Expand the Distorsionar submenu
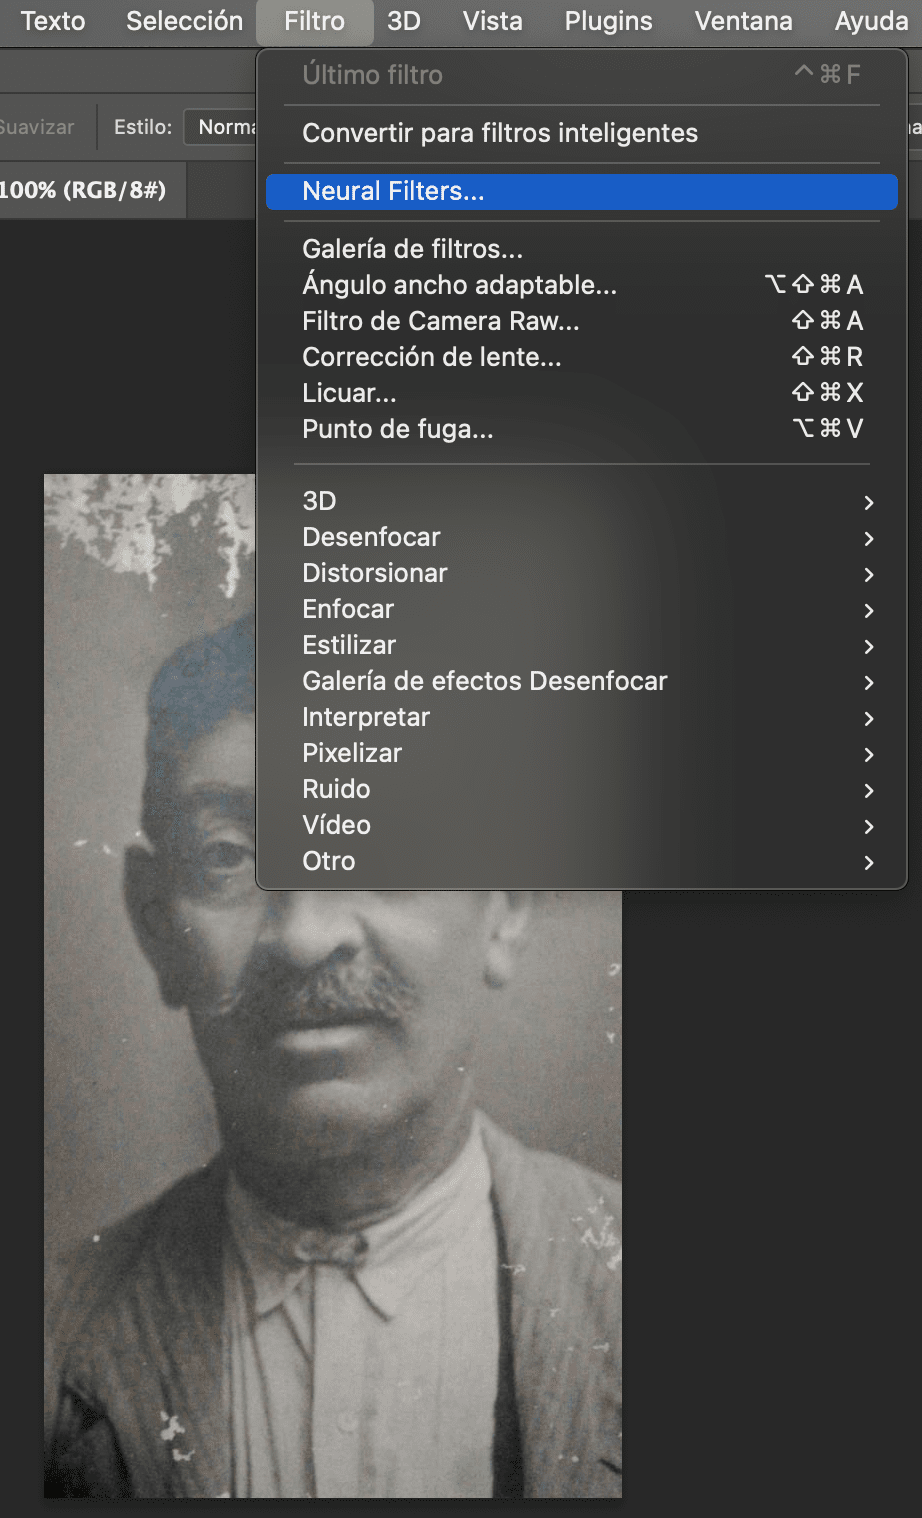 pos(582,573)
